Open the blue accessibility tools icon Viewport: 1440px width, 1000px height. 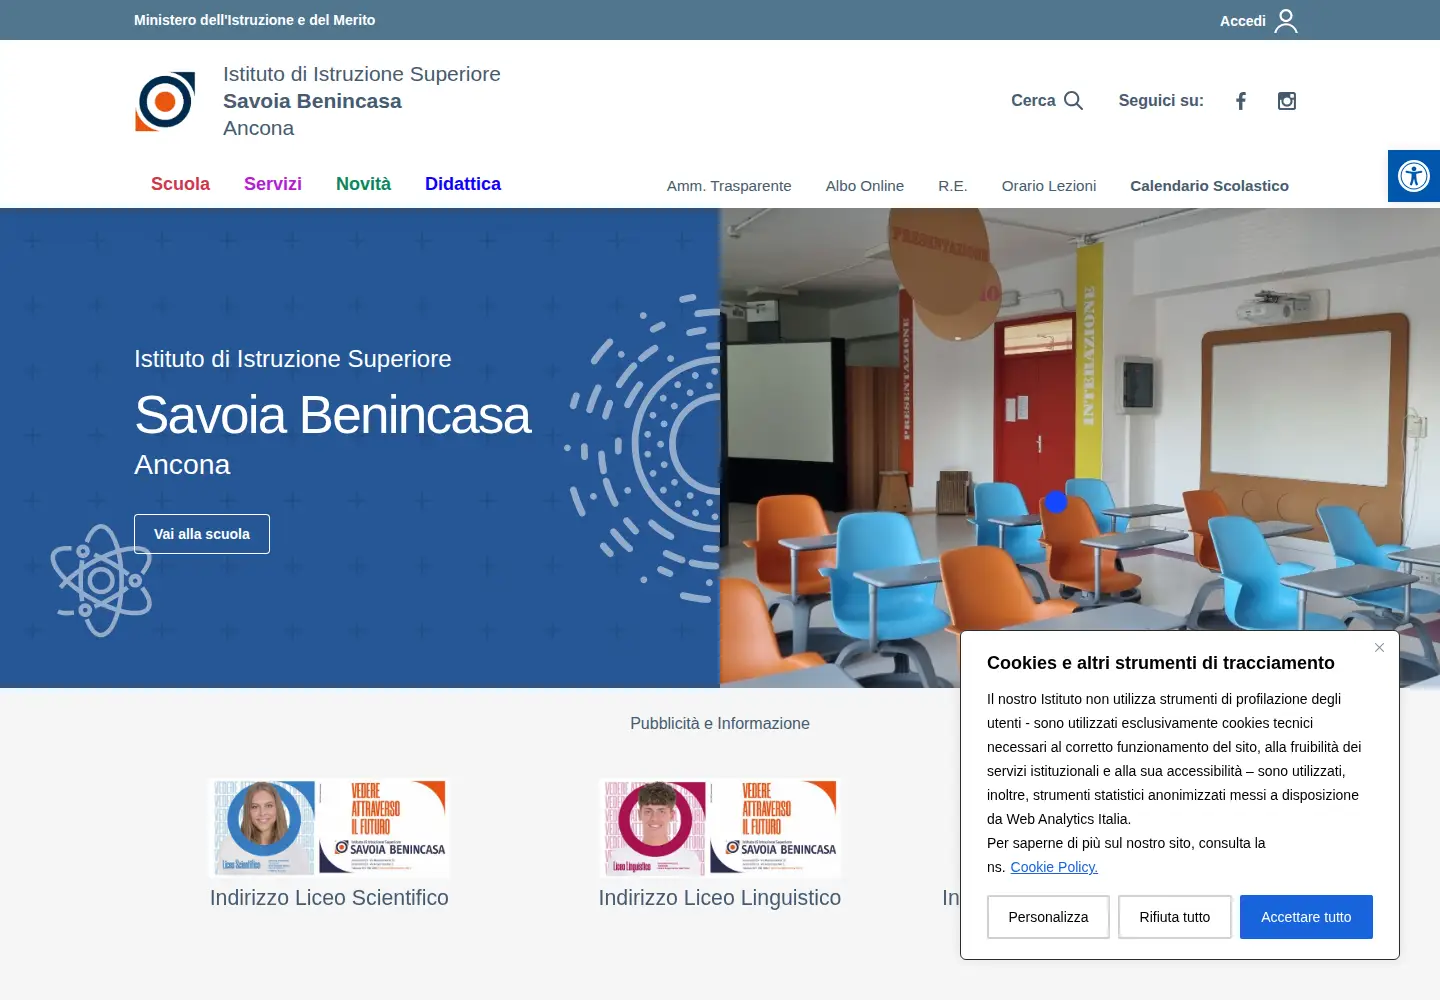pyautogui.click(x=1414, y=176)
